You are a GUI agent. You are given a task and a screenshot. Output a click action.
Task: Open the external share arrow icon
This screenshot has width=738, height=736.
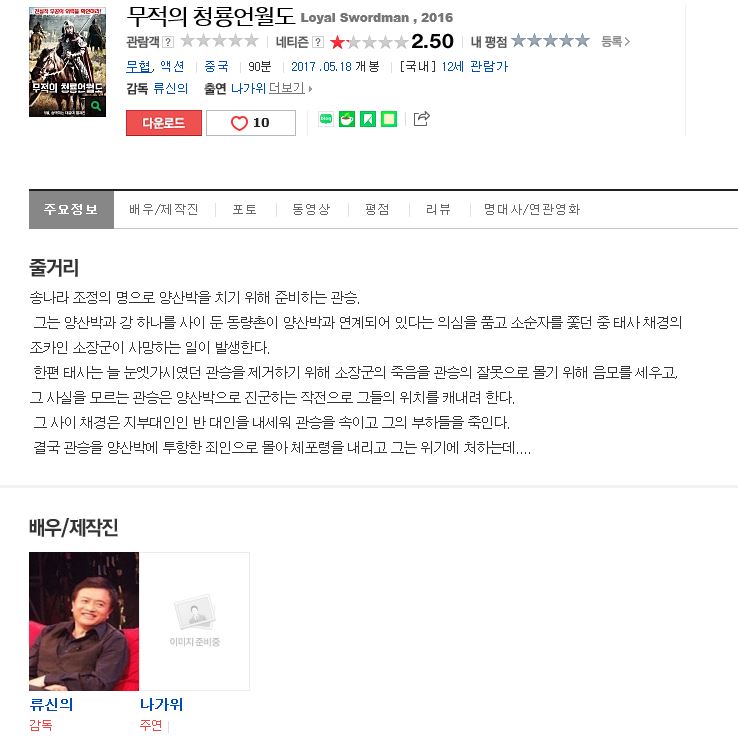click(x=421, y=119)
